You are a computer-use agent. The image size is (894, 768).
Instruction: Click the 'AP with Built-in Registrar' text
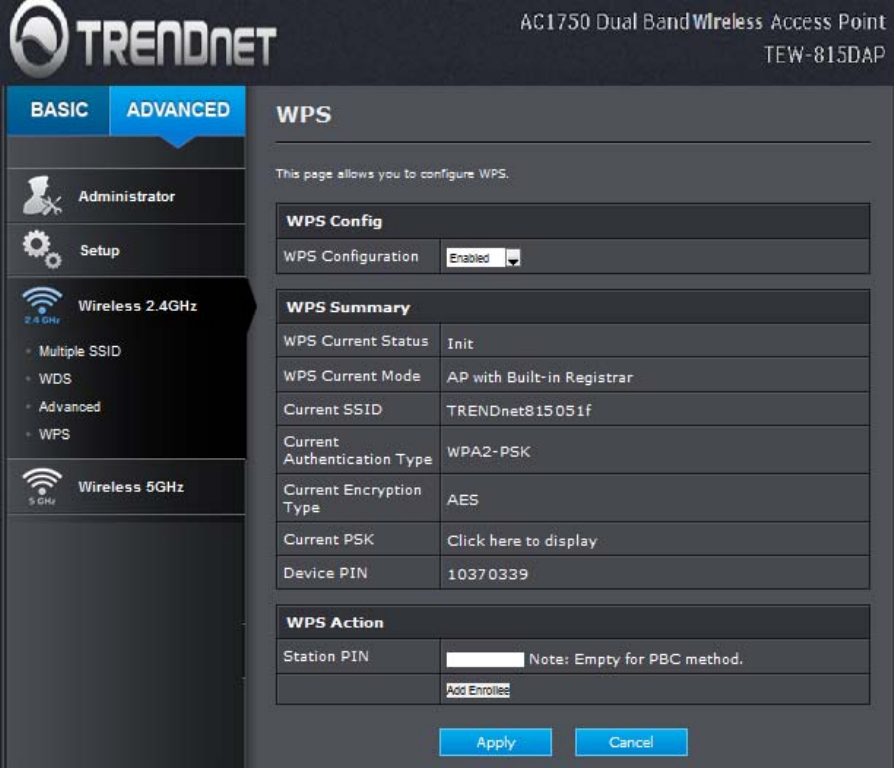[540, 377]
